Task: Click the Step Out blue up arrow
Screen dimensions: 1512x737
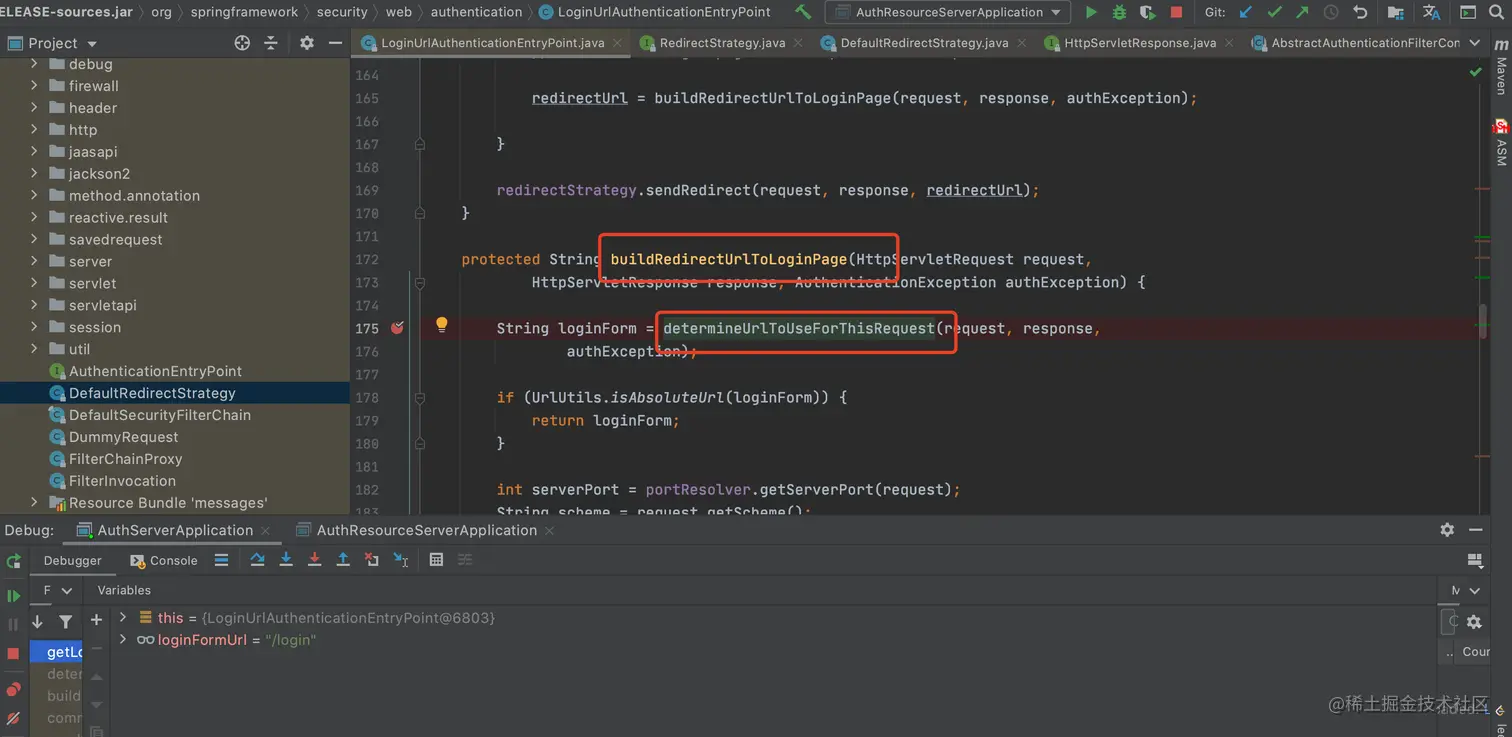Action: 343,560
